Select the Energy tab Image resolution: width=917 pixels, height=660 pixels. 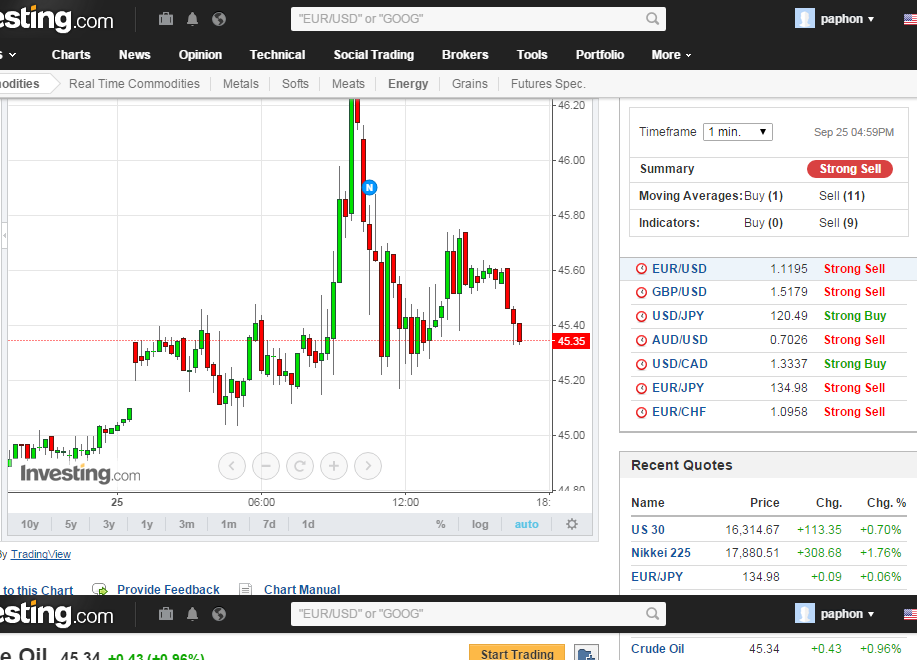click(x=408, y=84)
